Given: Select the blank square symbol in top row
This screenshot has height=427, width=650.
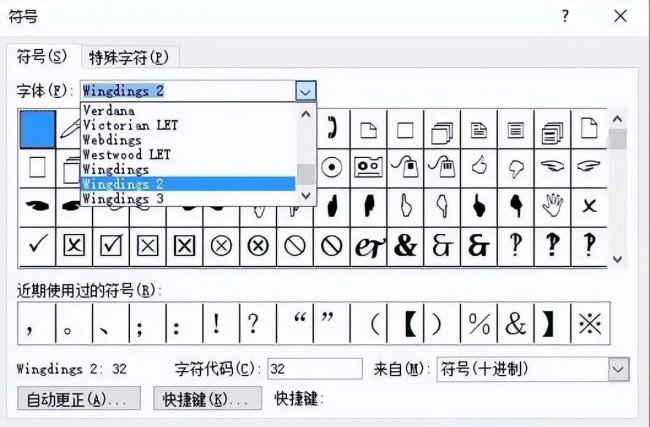Looking at the screenshot, I should tap(405, 129).
